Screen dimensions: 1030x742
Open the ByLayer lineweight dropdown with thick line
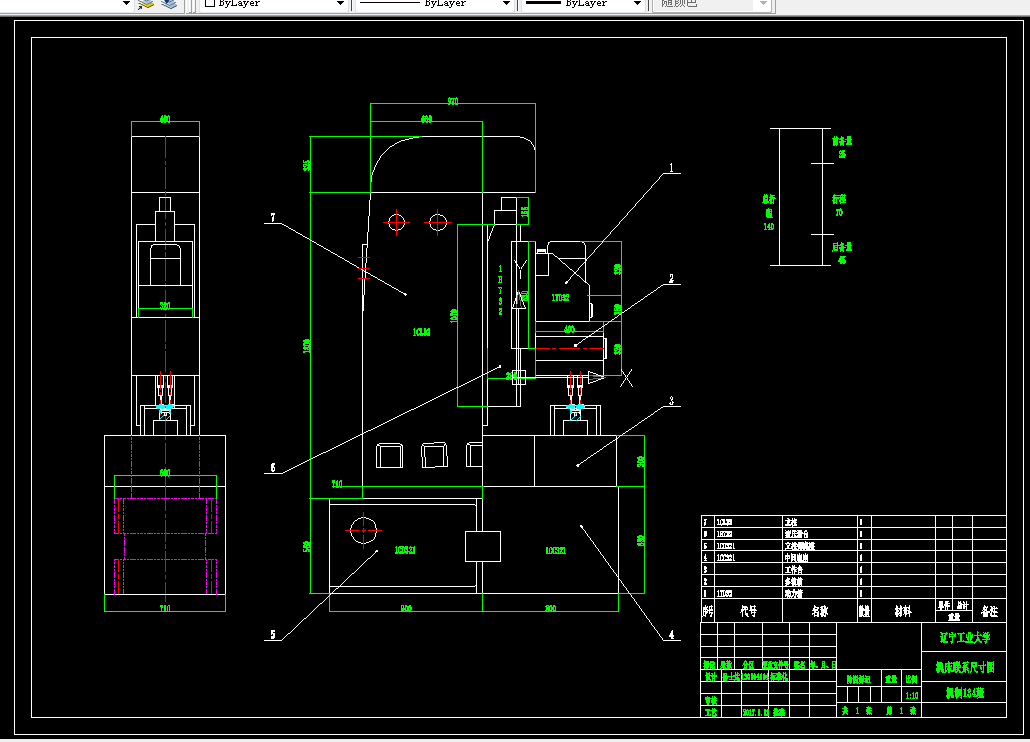click(583, 4)
